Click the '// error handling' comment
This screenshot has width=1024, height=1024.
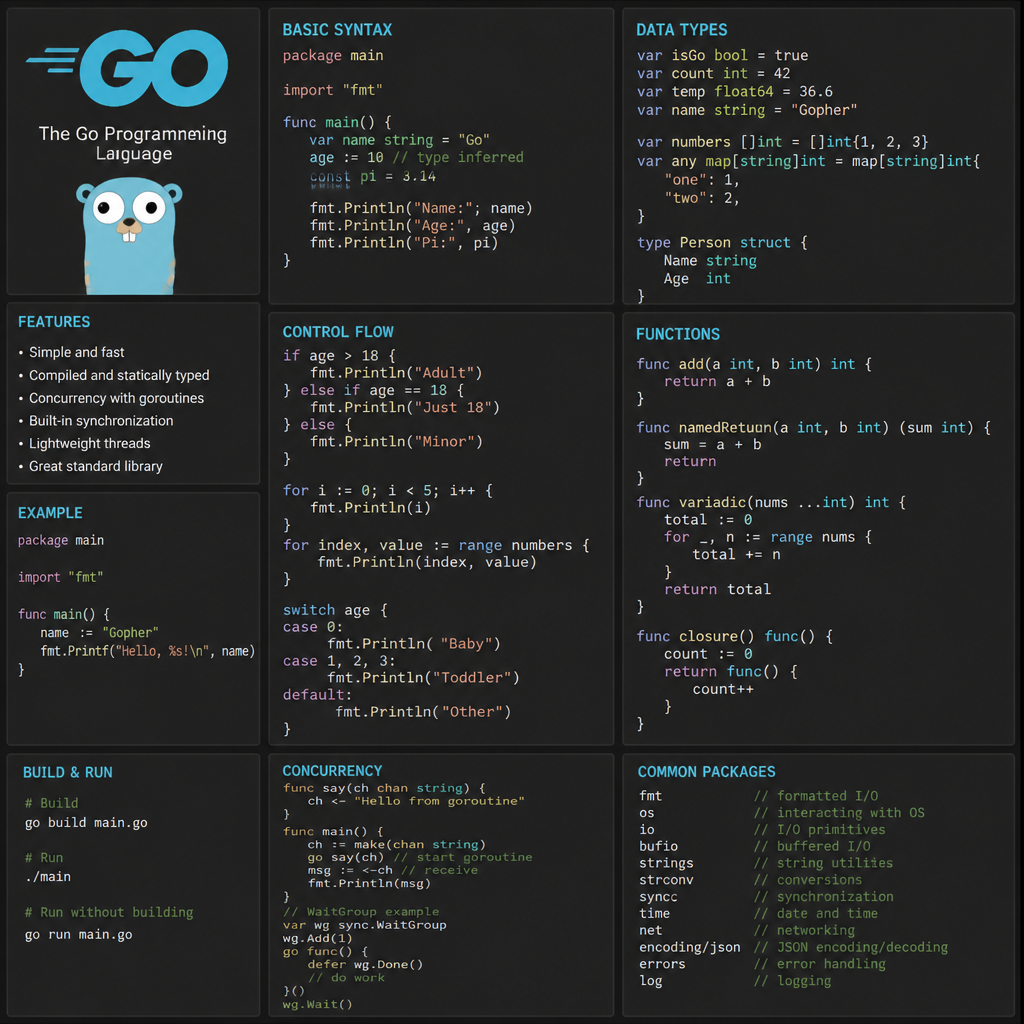coord(820,964)
